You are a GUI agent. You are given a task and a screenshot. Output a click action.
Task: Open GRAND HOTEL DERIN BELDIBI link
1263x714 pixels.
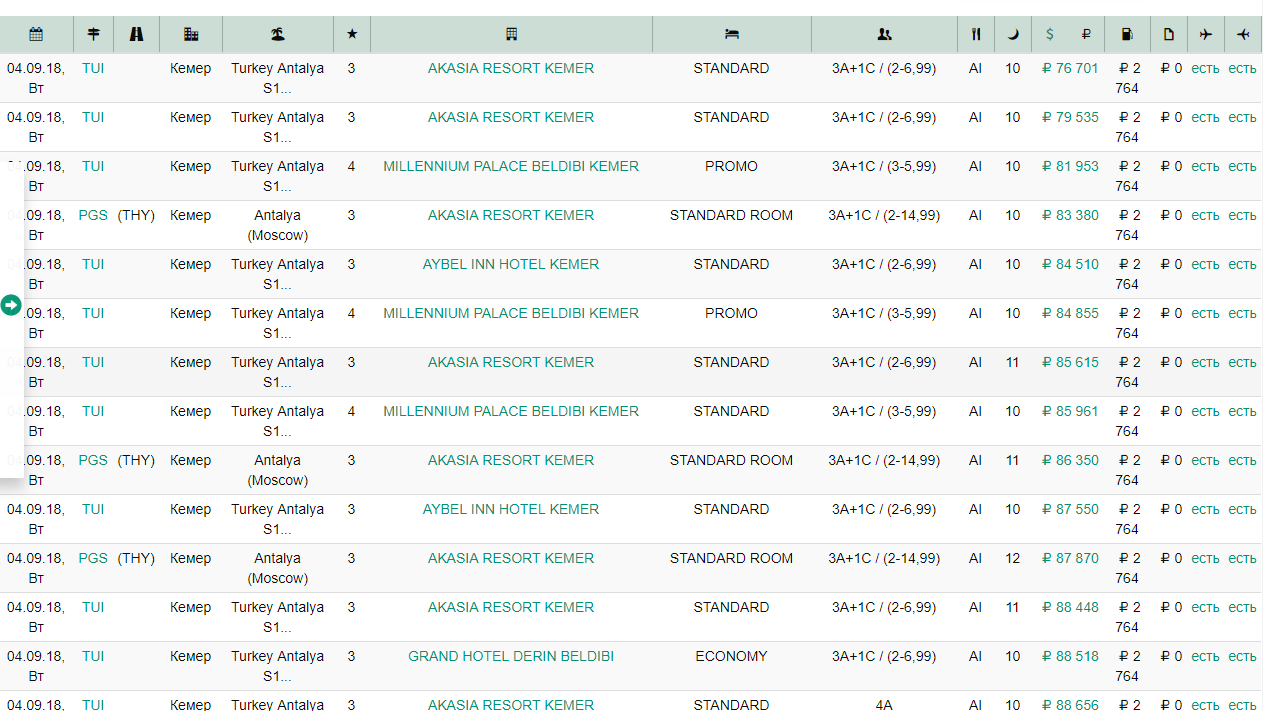(511, 656)
